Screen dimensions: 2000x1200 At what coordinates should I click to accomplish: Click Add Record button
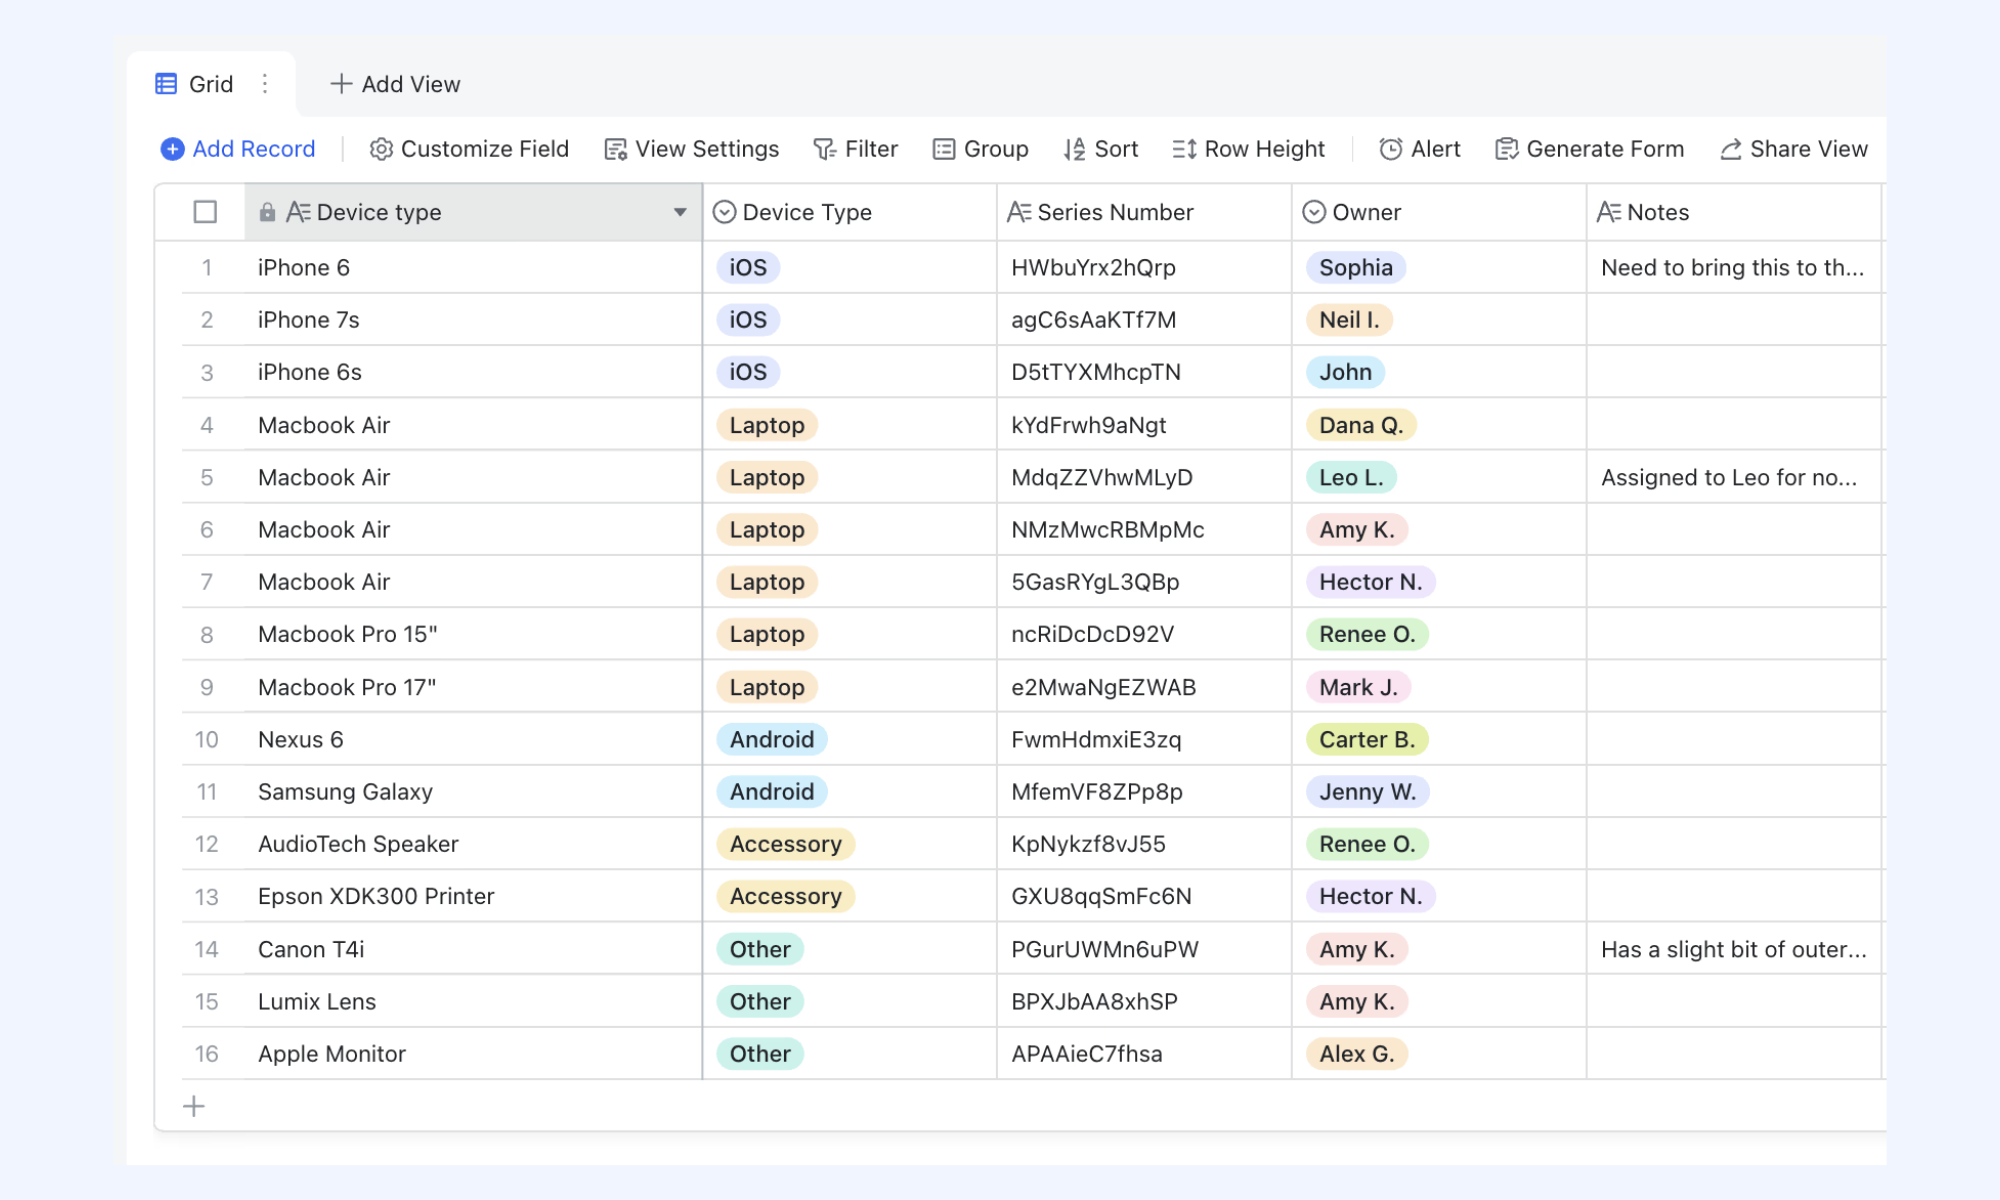(238, 149)
